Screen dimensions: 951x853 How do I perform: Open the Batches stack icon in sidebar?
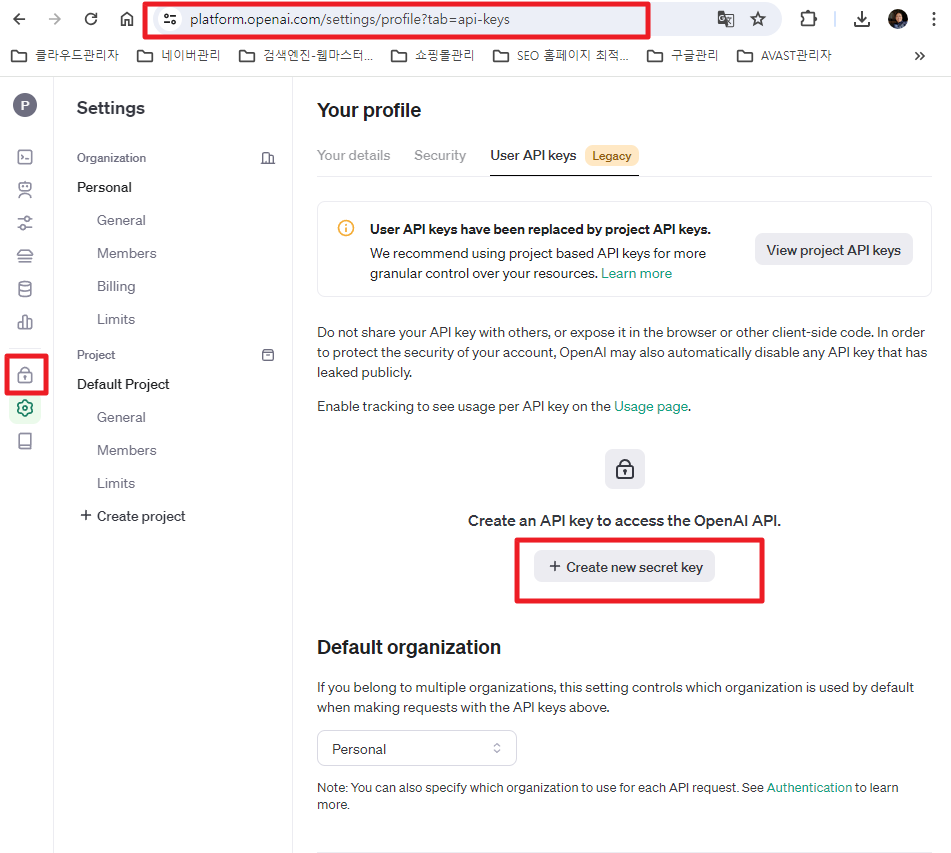25,256
